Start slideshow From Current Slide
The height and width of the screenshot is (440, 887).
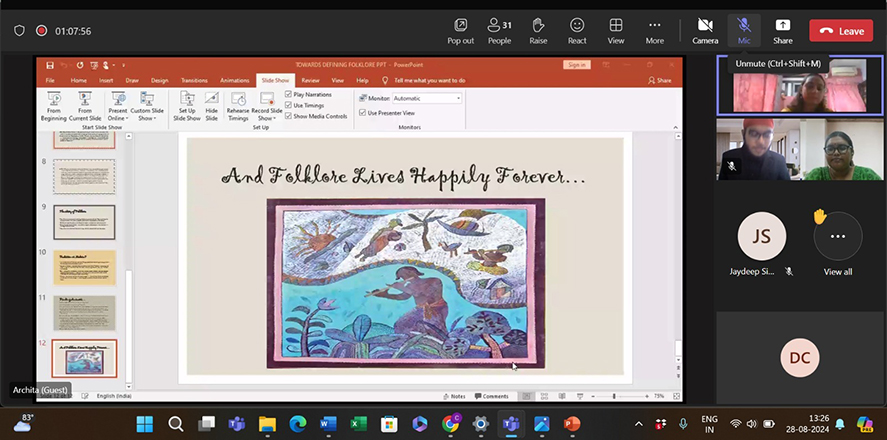85,106
